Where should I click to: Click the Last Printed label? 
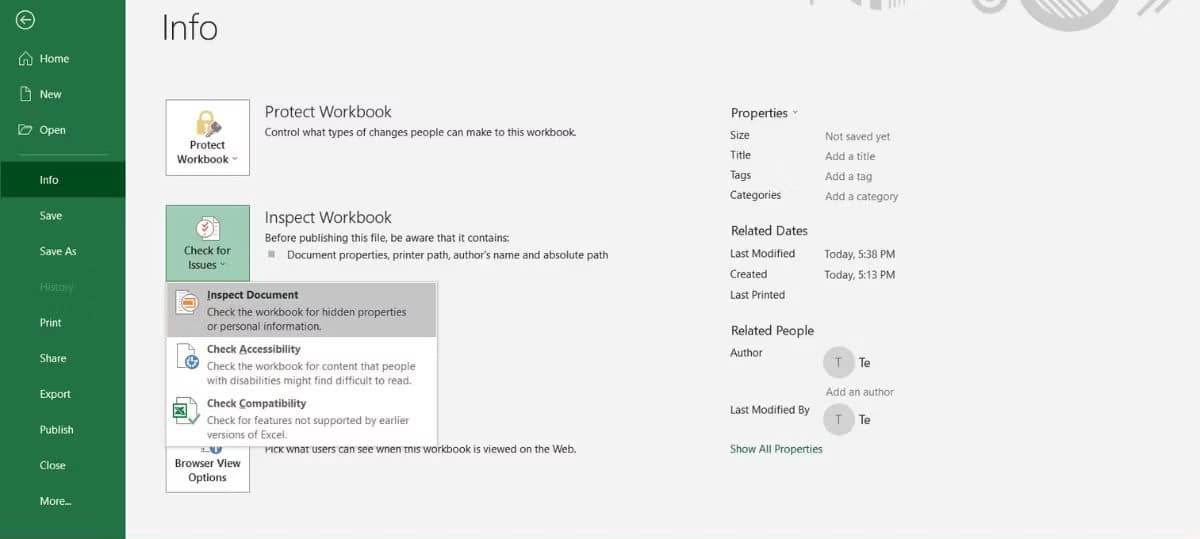tap(757, 295)
